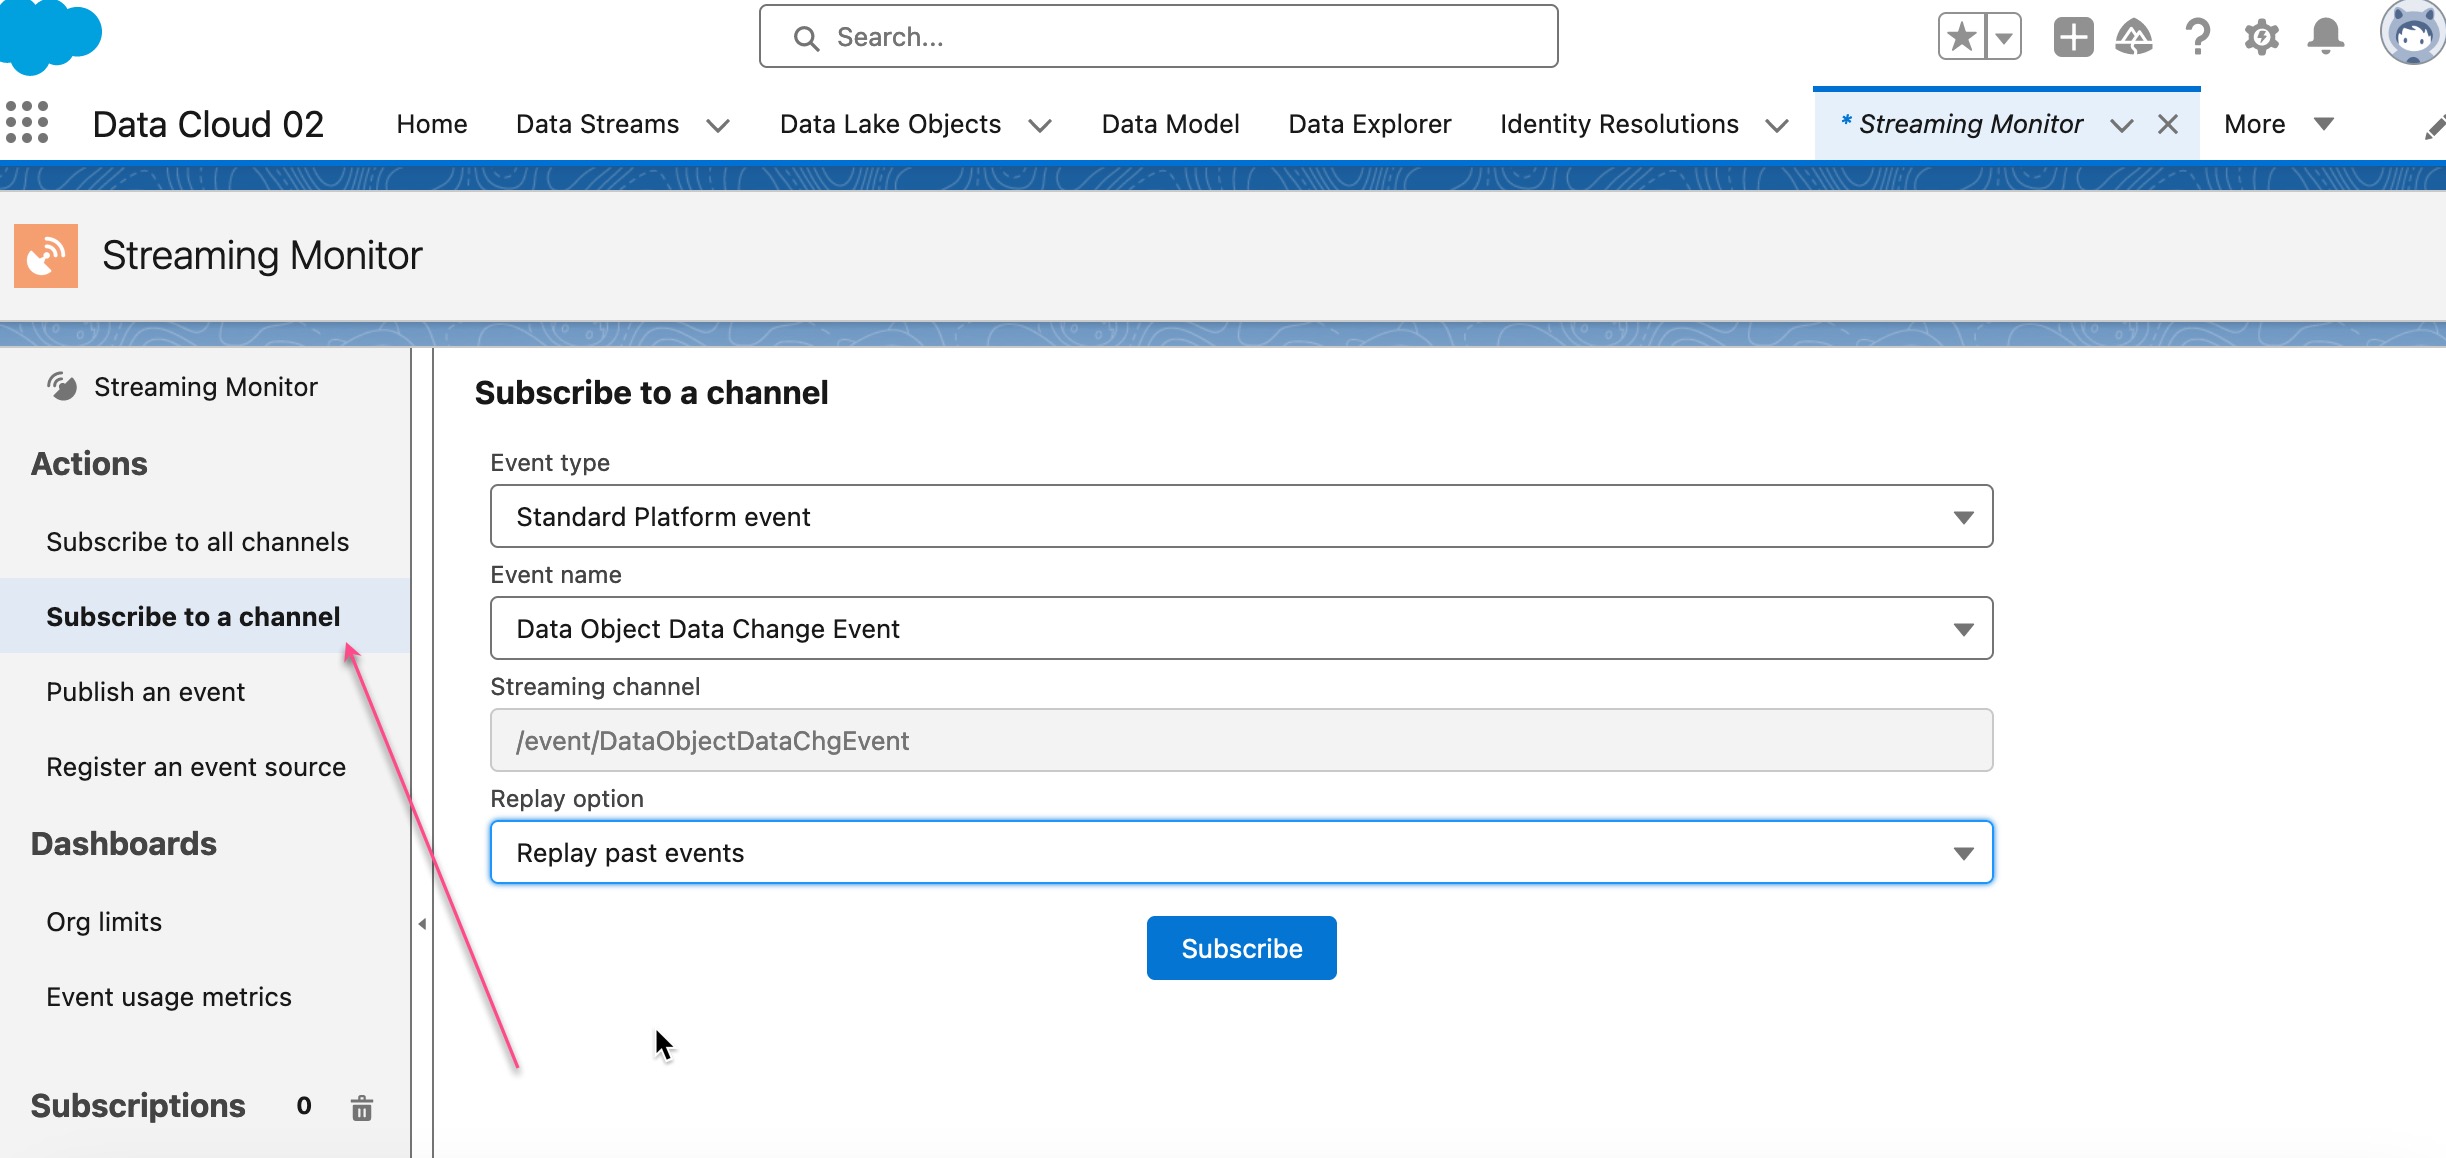Viewport: 2446px width, 1158px height.
Task: Open the Data Explorer tab
Action: [1369, 124]
